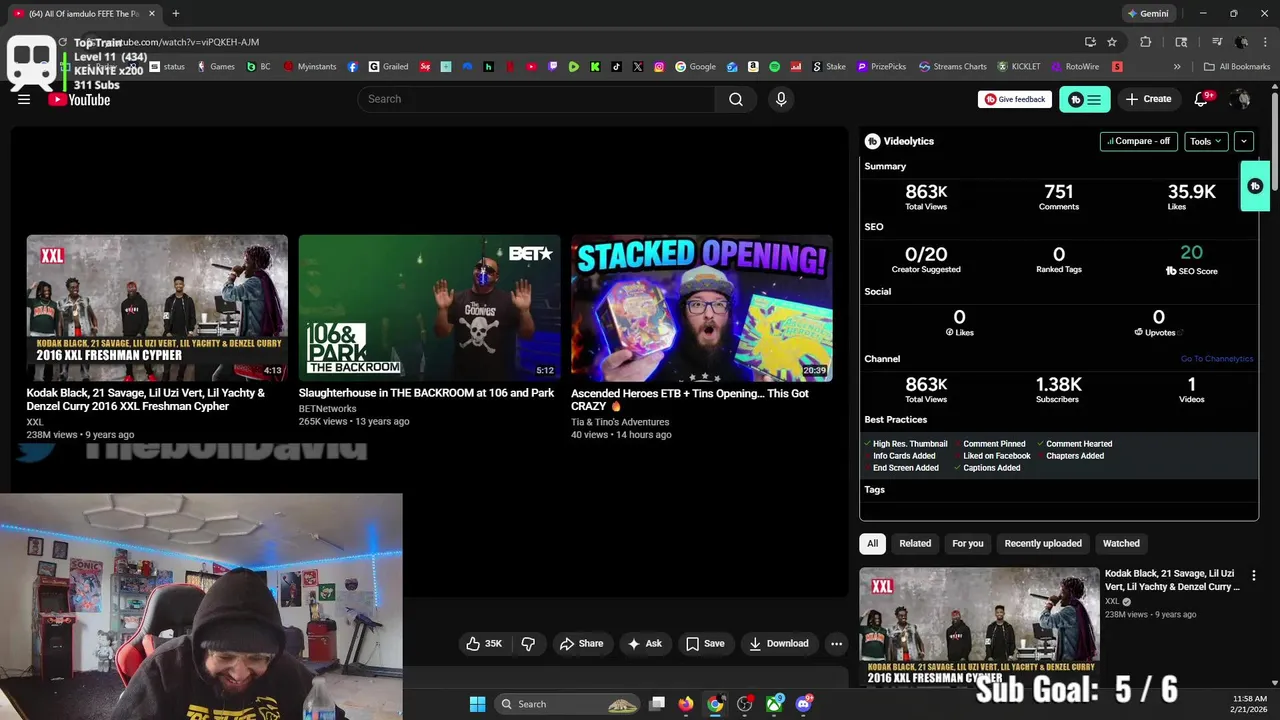Viewport: 1280px width, 720px height.
Task: Open YouTube notifications bell
Action: (x=1202, y=99)
